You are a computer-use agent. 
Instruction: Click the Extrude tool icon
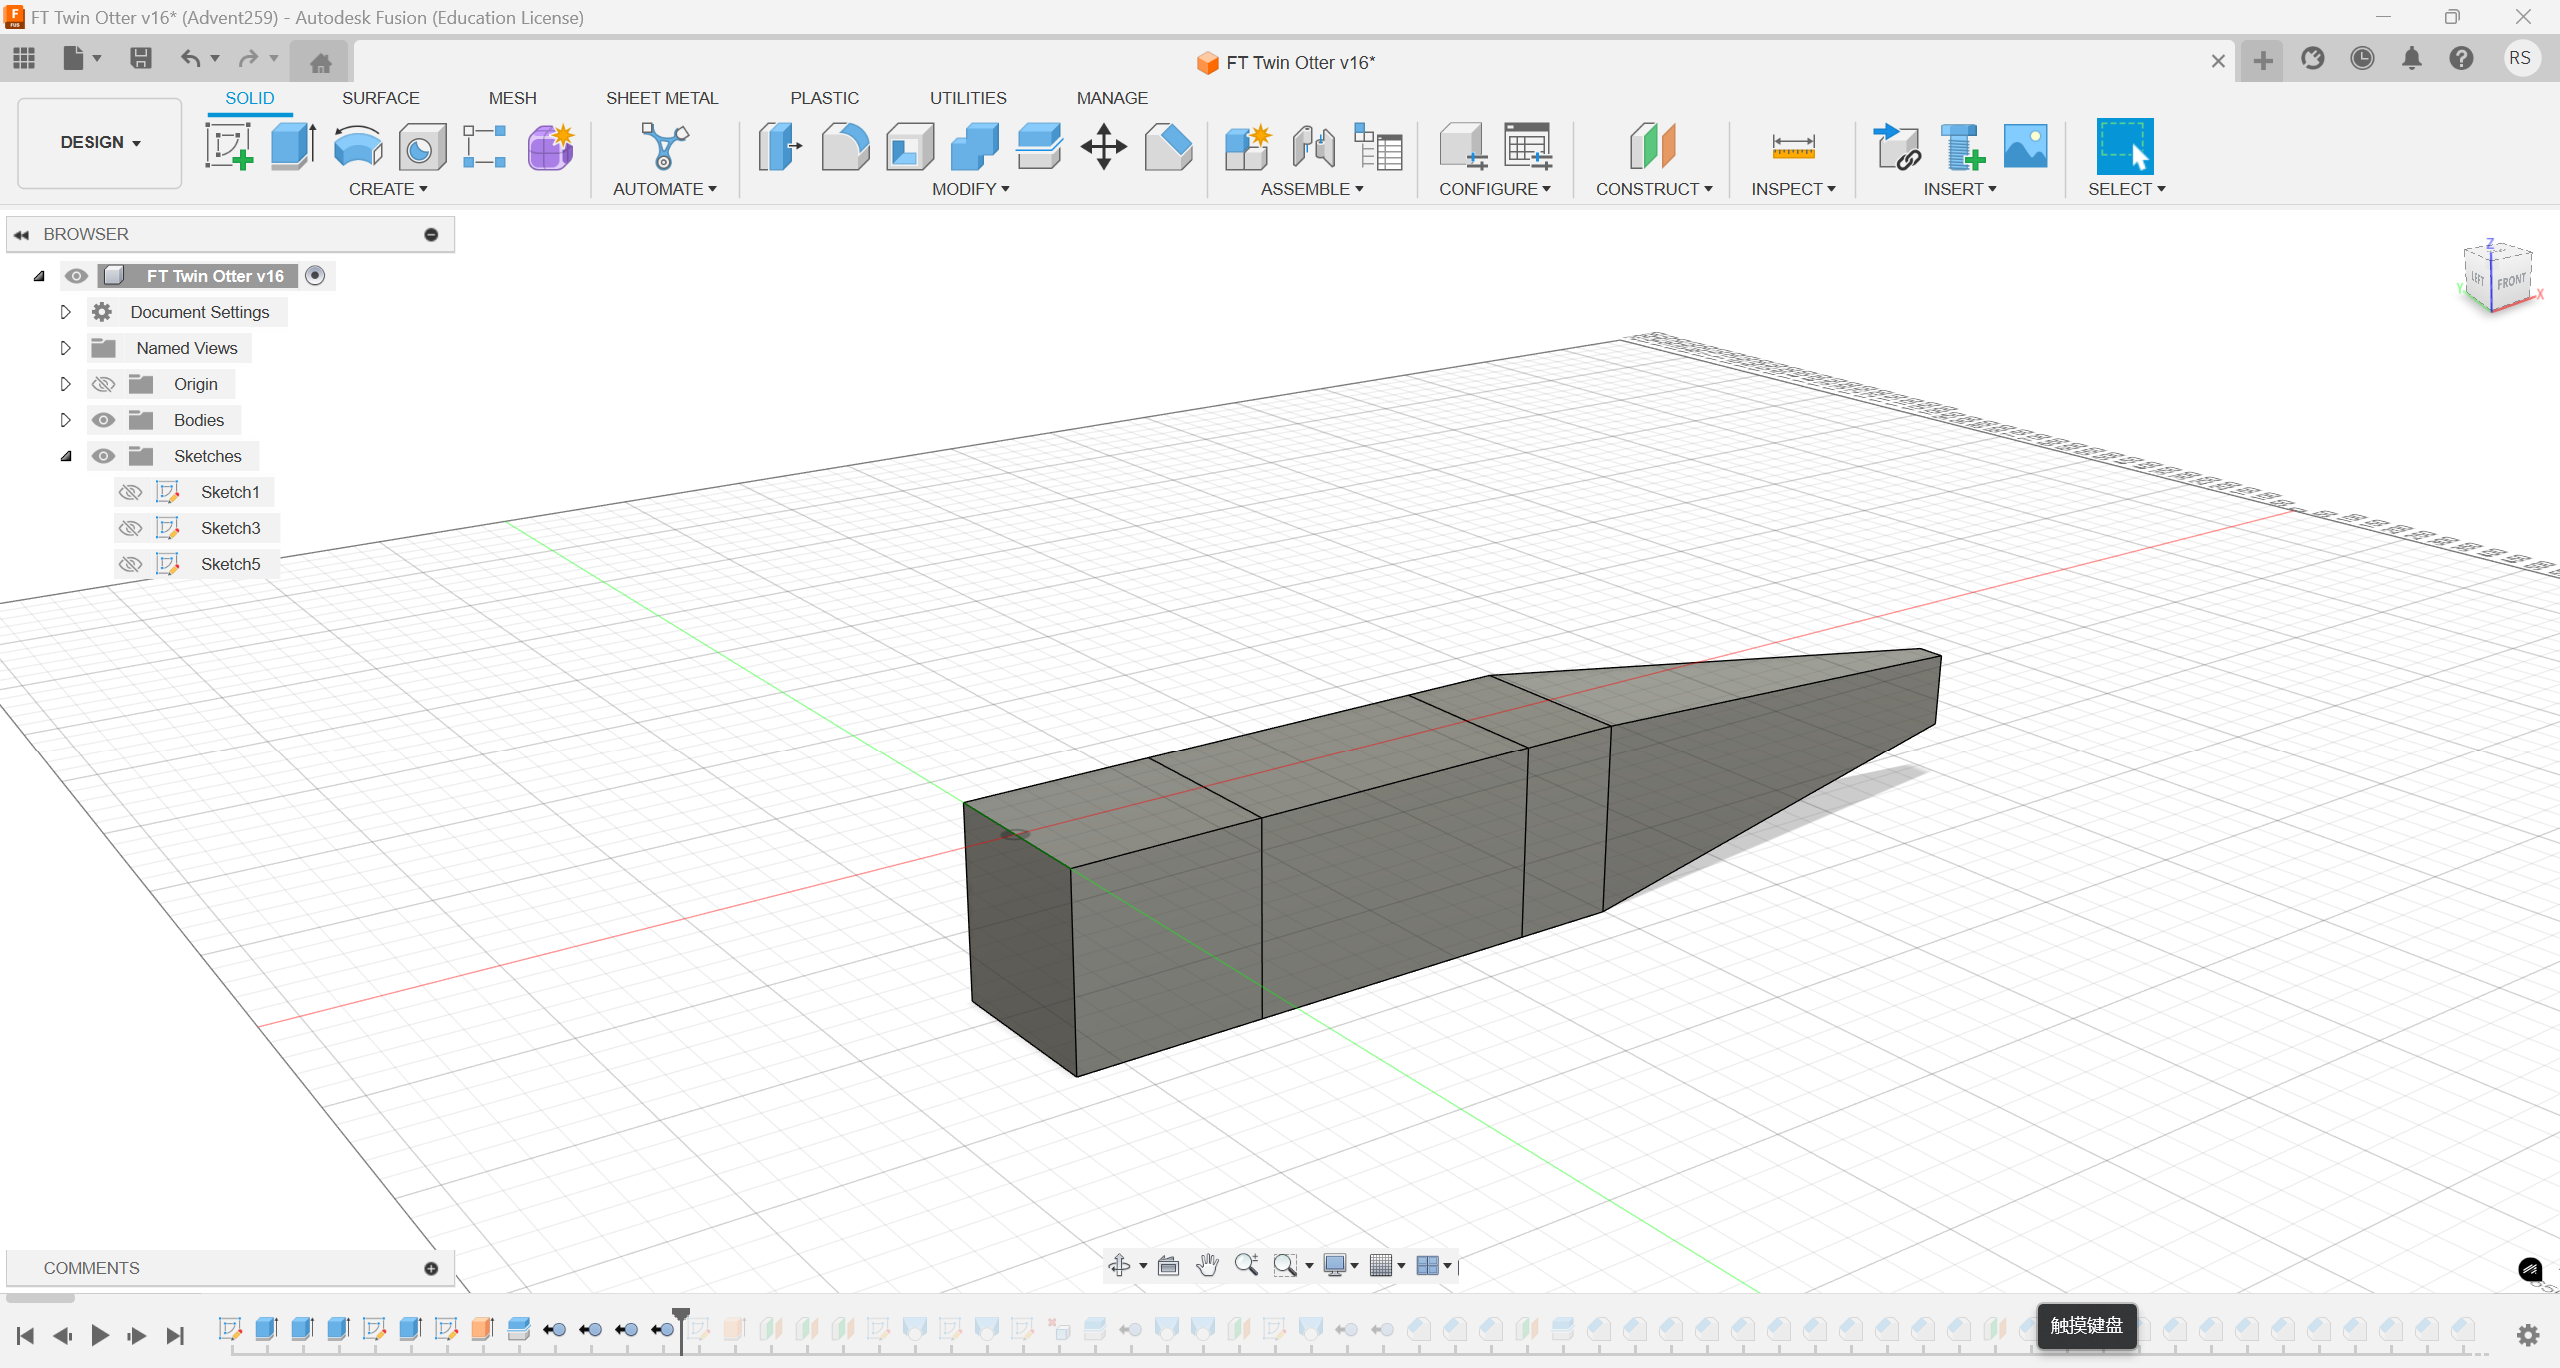(293, 147)
